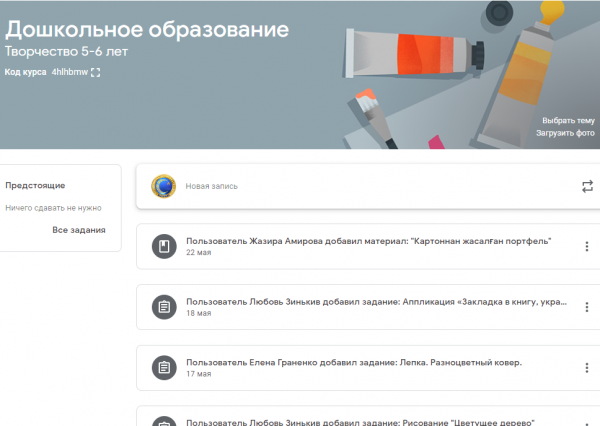Click the reuse post arrows icon
This screenshot has width=600, height=426.
point(586,186)
